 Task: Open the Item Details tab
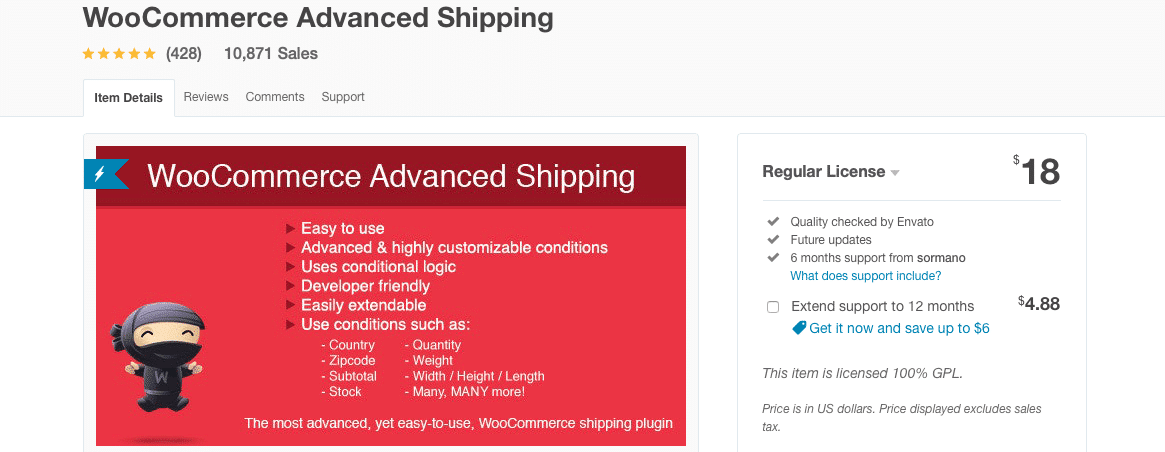click(x=128, y=98)
